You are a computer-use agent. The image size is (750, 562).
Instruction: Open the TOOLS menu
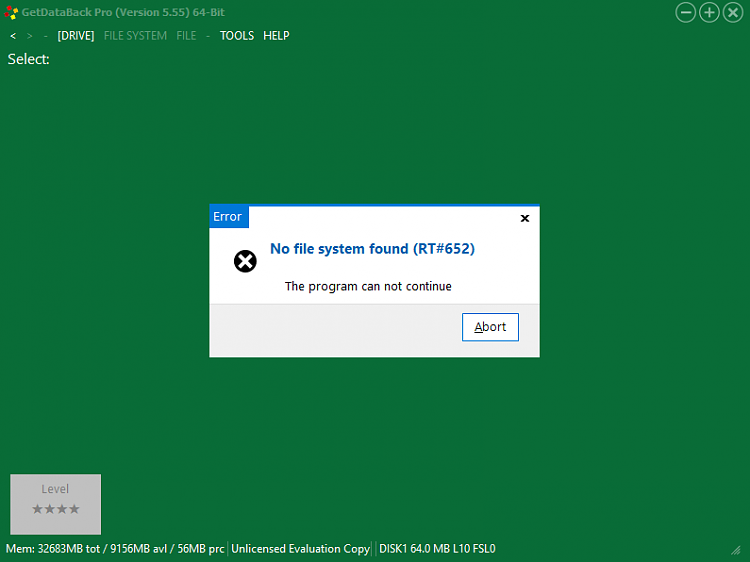237,36
